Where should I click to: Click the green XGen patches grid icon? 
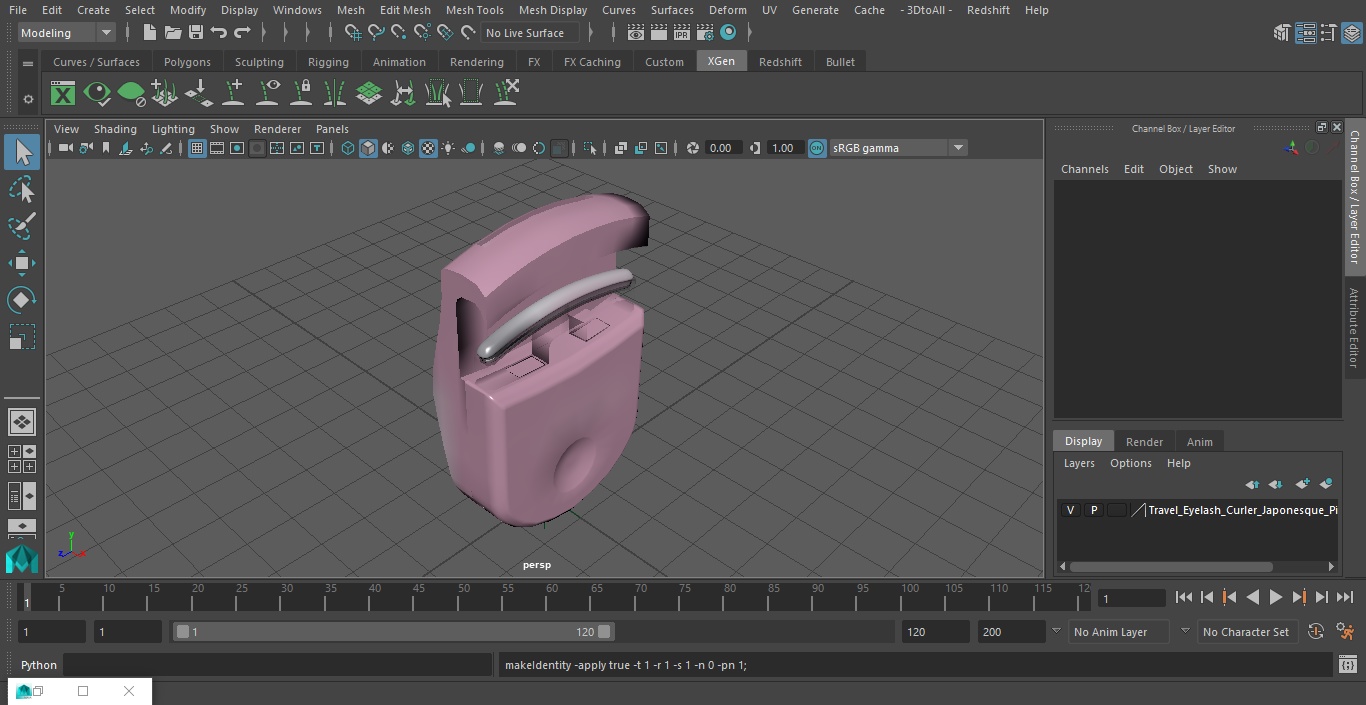coord(369,94)
